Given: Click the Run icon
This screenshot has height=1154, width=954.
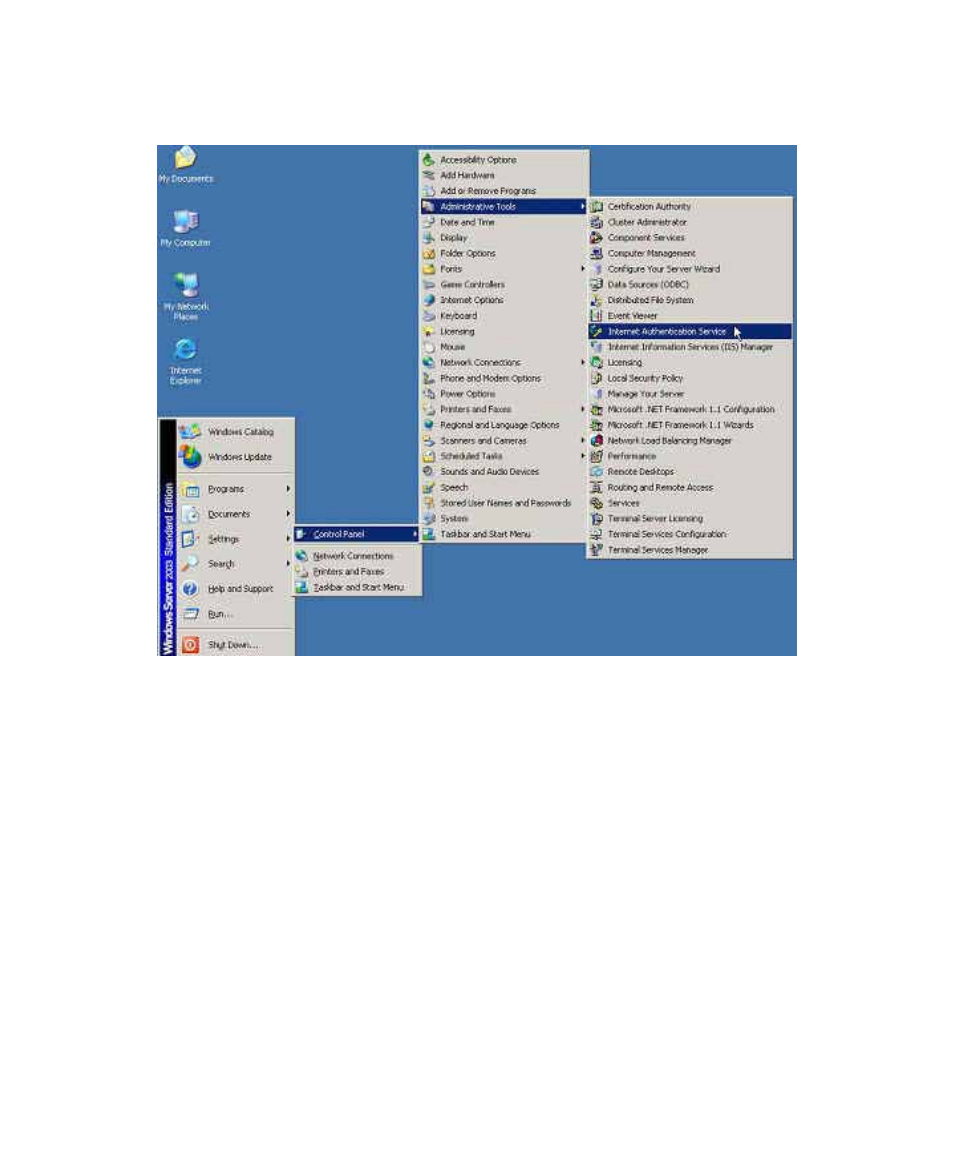Looking at the screenshot, I should pos(191,614).
